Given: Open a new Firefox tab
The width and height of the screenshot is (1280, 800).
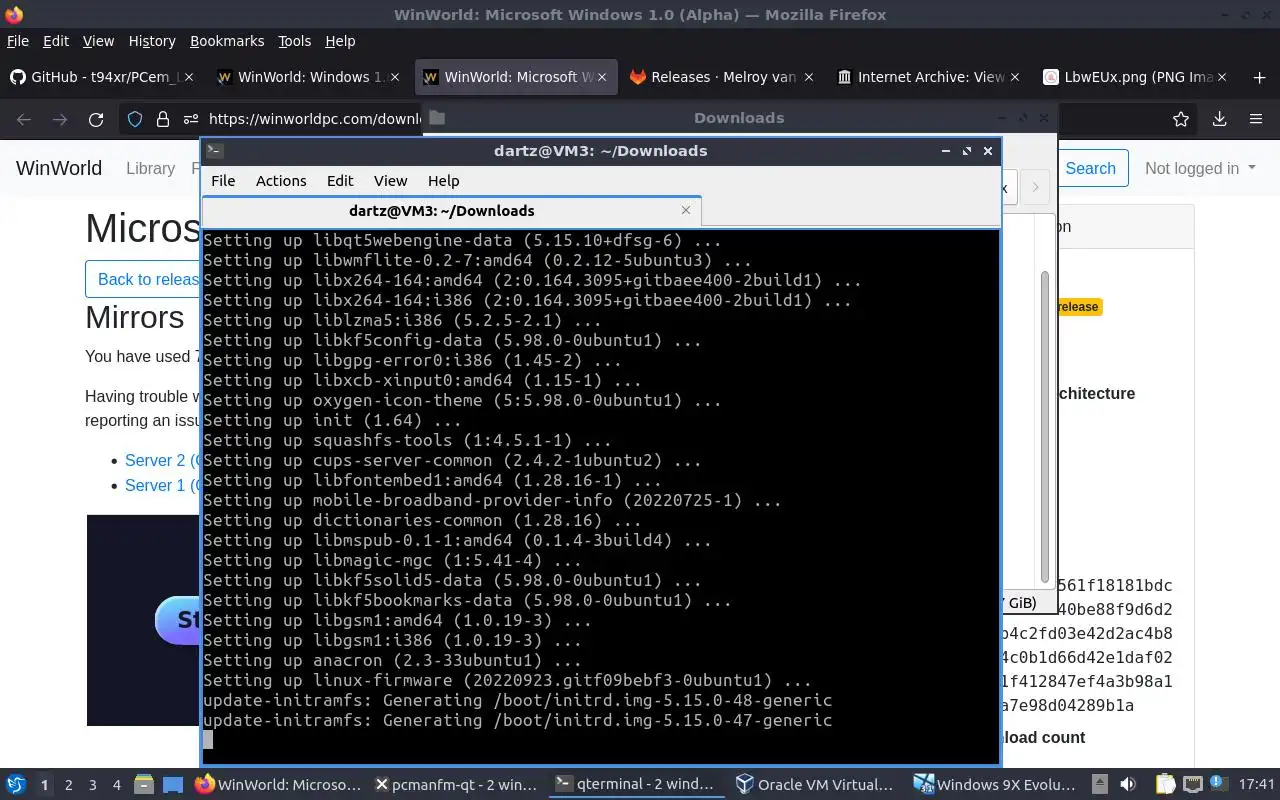Looking at the screenshot, I should pyautogui.click(x=1259, y=77).
